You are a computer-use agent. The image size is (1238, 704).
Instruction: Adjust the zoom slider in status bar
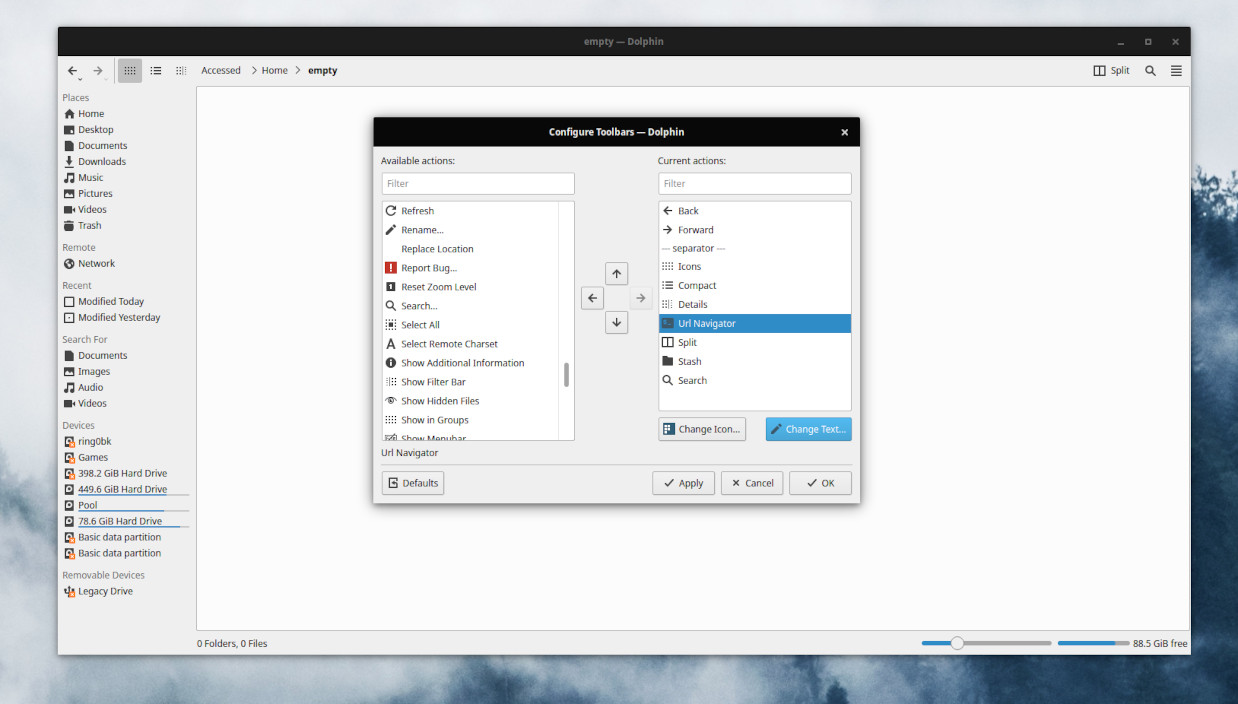click(x=957, y=643)
